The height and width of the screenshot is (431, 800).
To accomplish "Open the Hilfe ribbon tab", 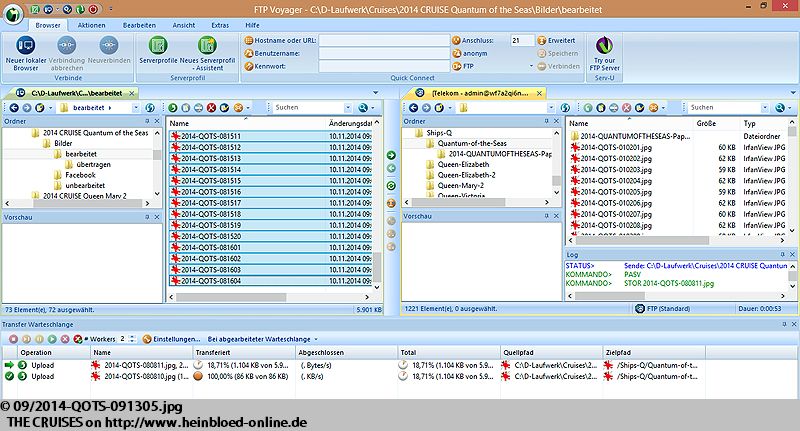I will click(252, 25).
